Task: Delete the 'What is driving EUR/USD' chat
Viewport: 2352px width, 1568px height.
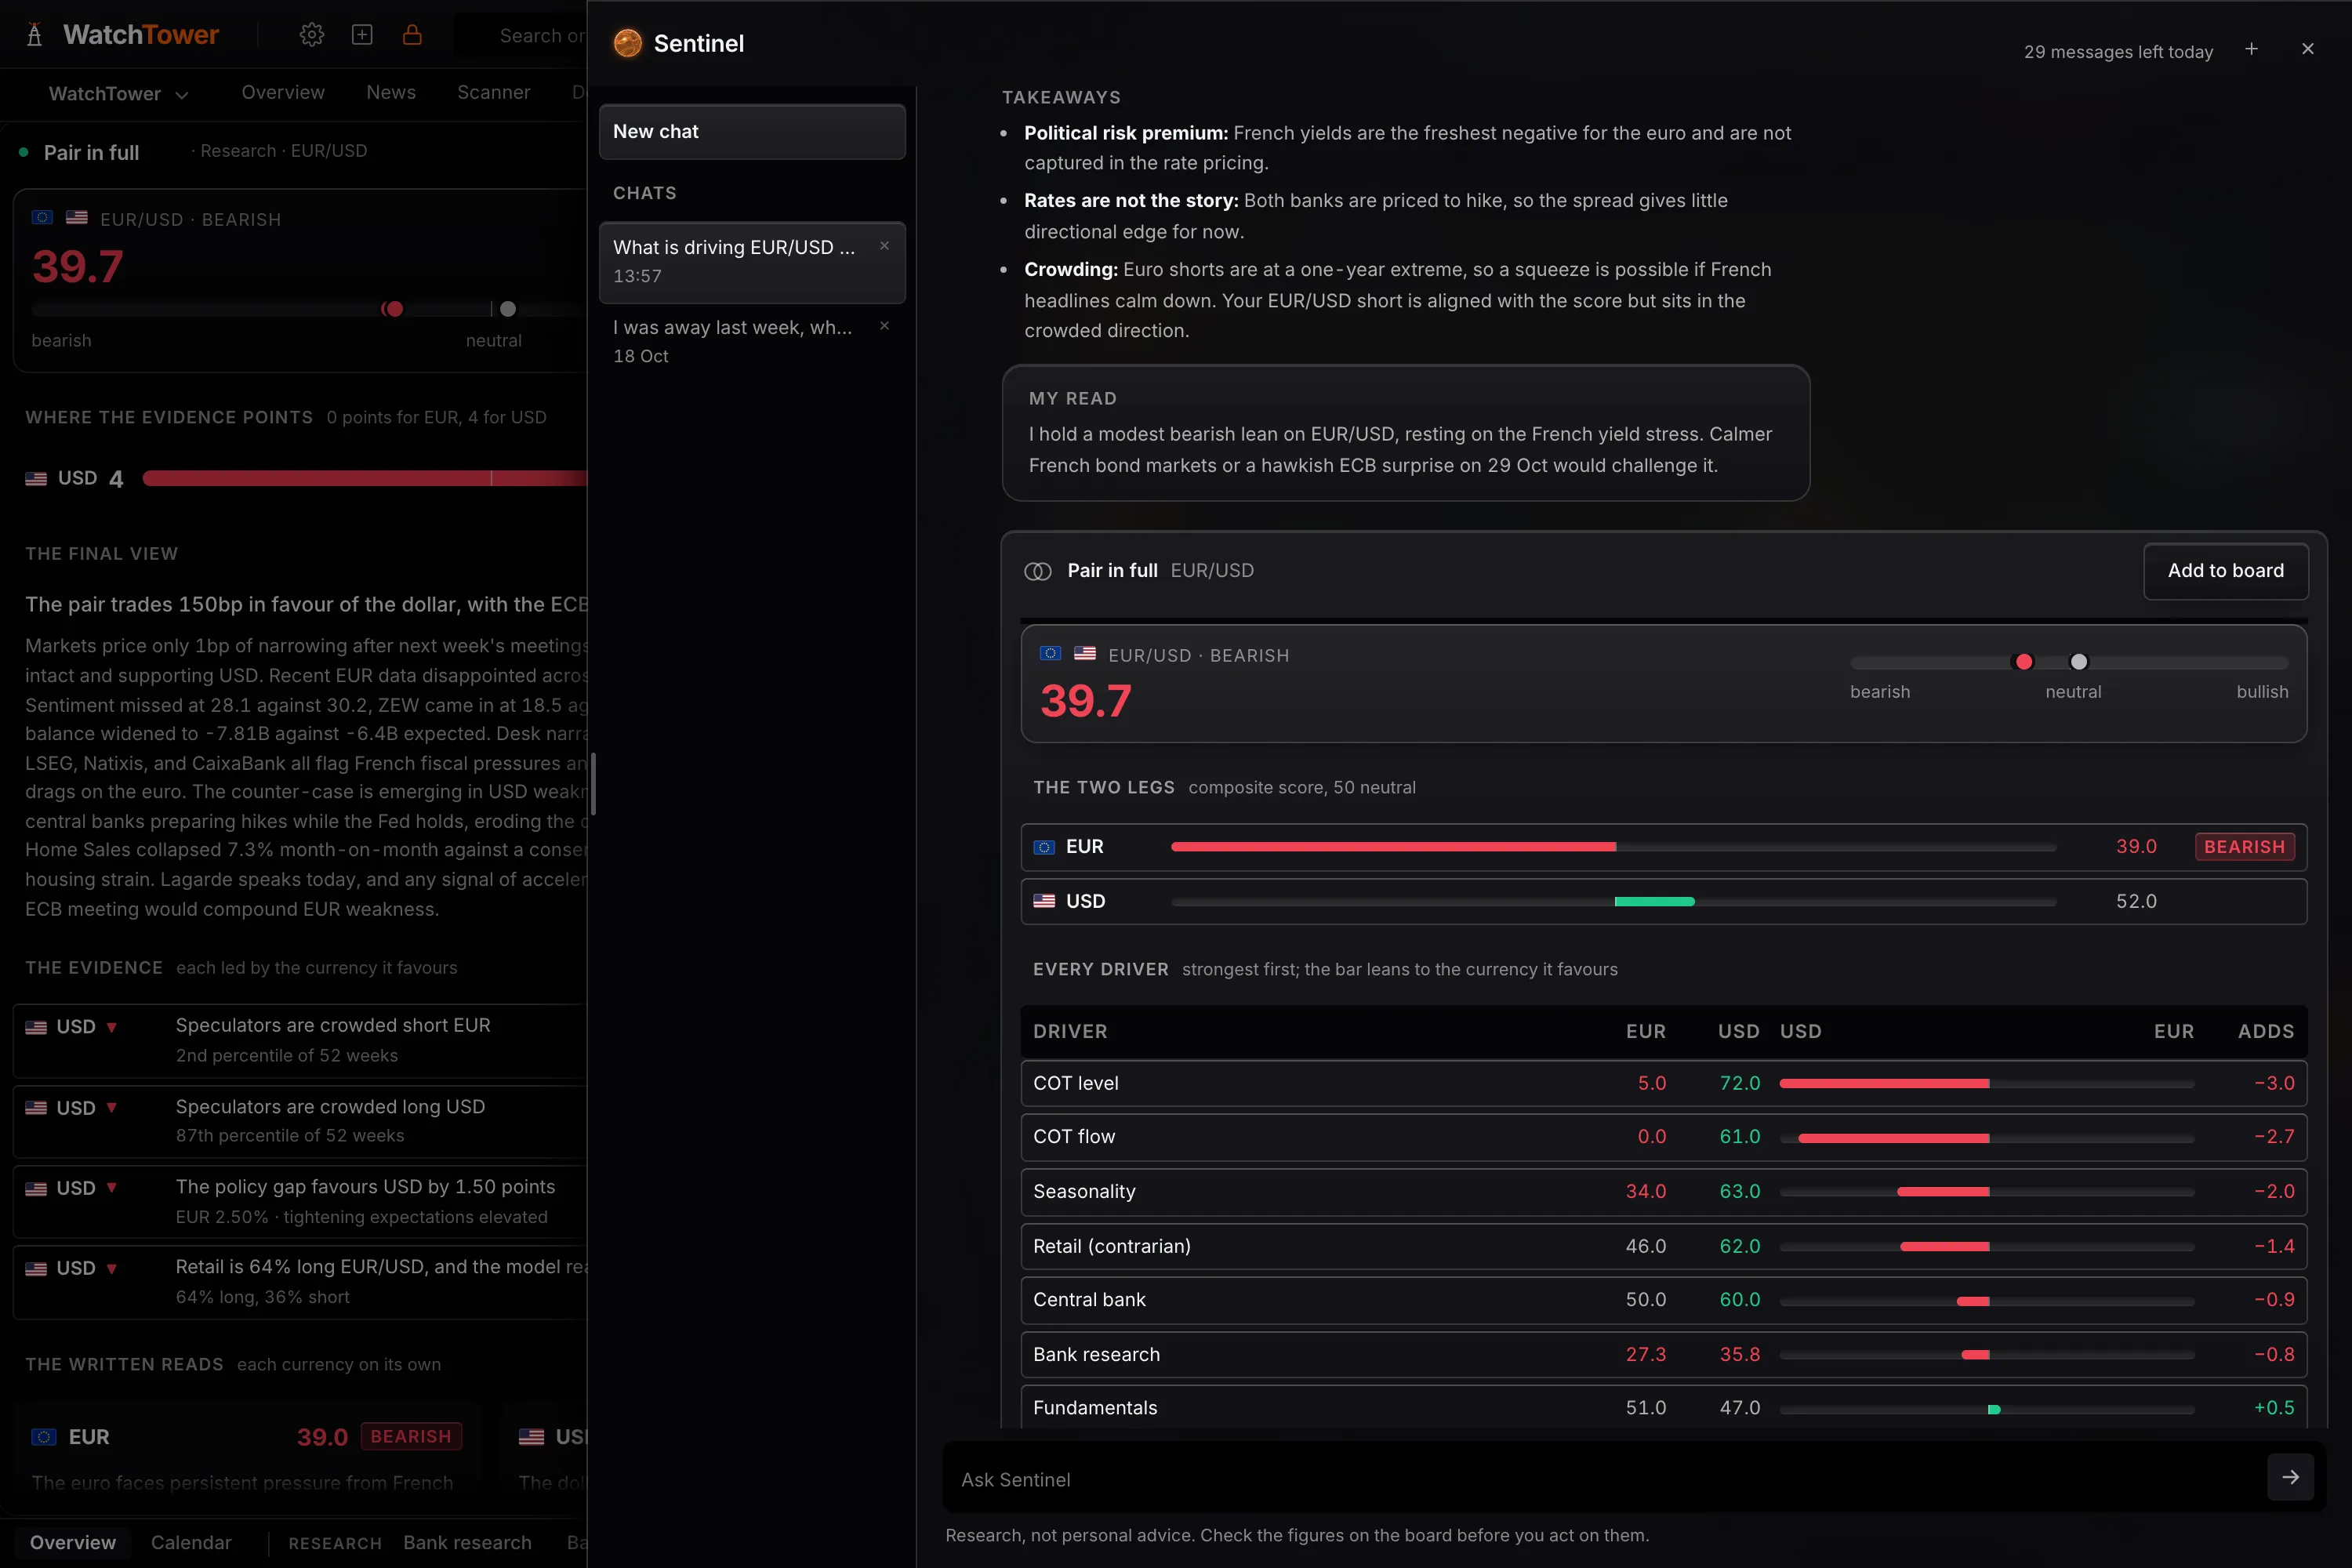Action: click(x=884, y=246)
